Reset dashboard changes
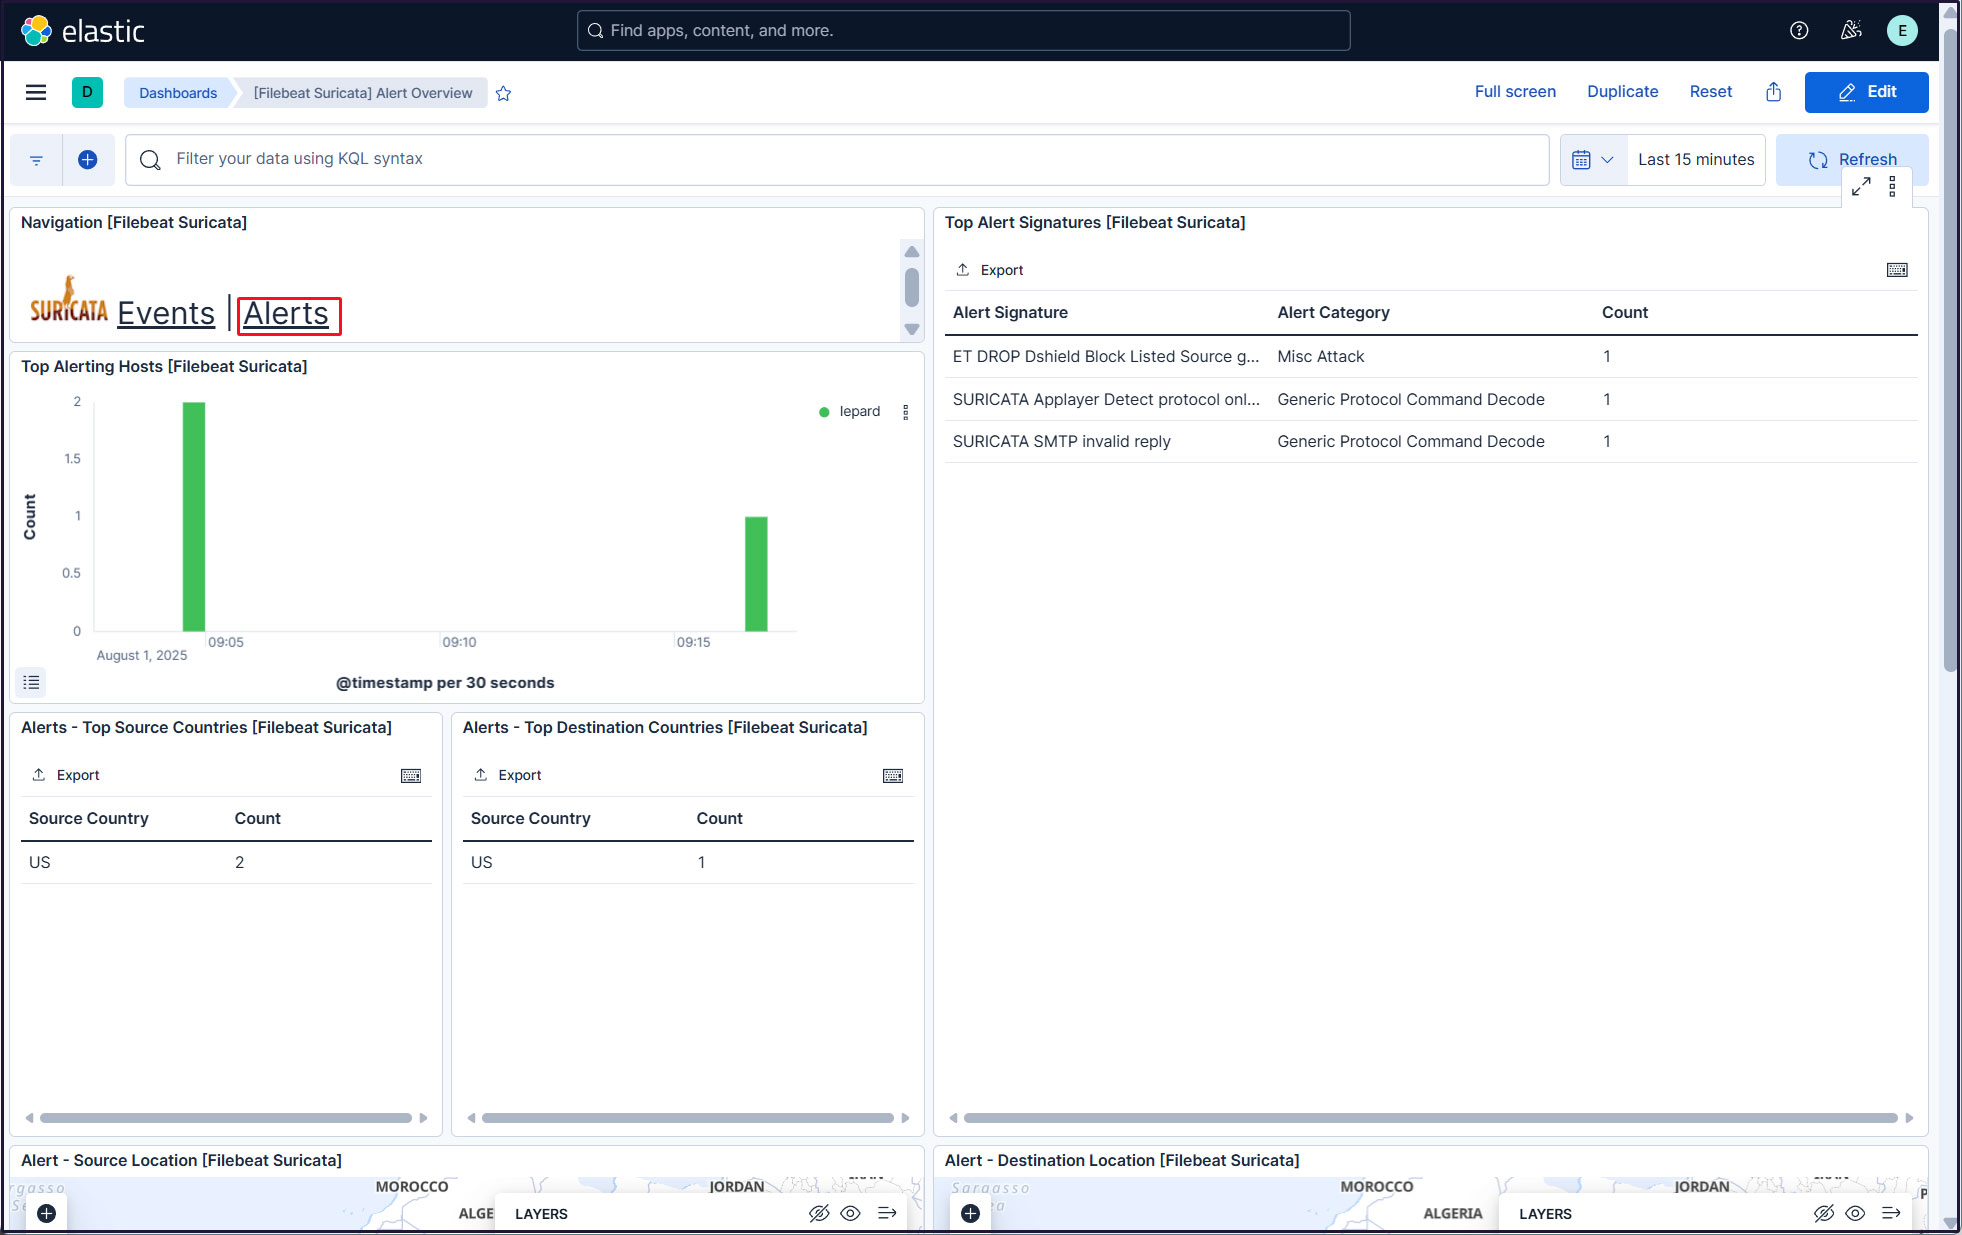1962x1235 pixels. click(1711, 92)
